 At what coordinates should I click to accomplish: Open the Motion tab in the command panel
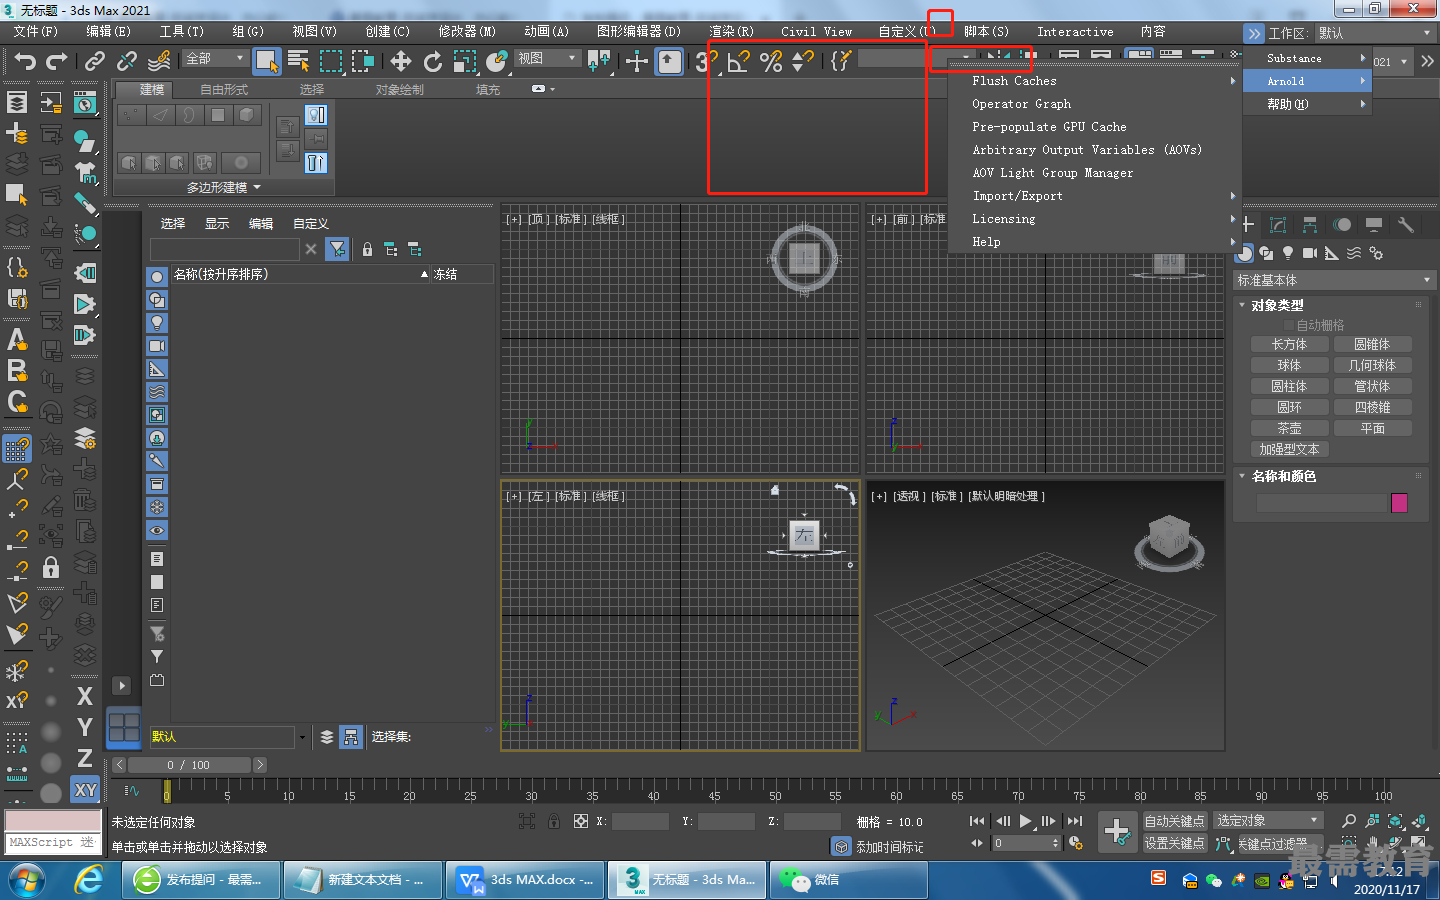pos(1342,225)
